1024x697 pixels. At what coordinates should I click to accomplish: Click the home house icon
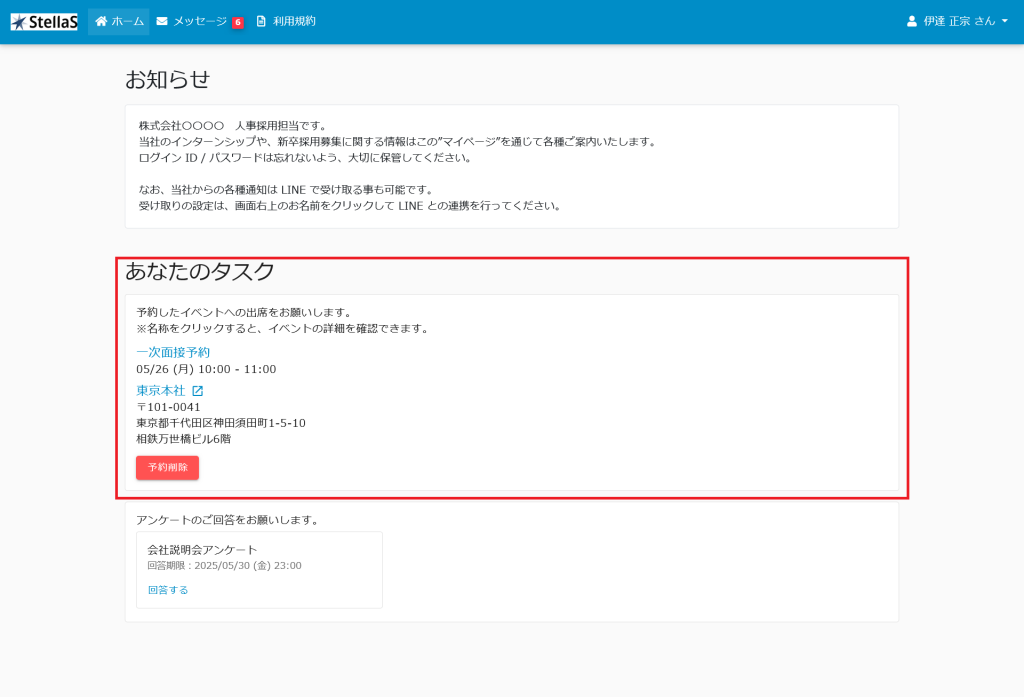(x=101, y=21)
